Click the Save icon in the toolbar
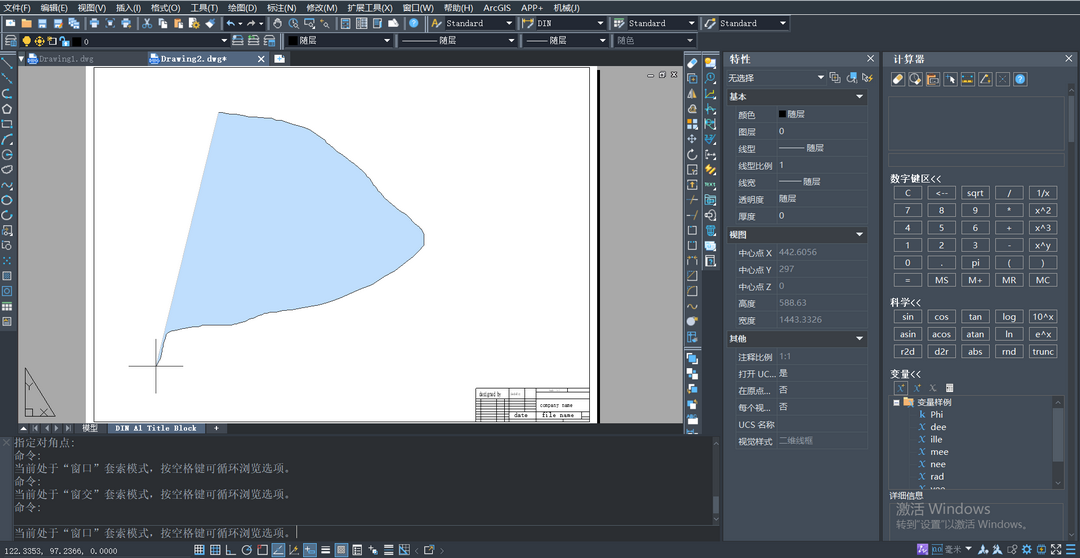This screenshot has width=1080, height=558. click(x=43, y=23)
